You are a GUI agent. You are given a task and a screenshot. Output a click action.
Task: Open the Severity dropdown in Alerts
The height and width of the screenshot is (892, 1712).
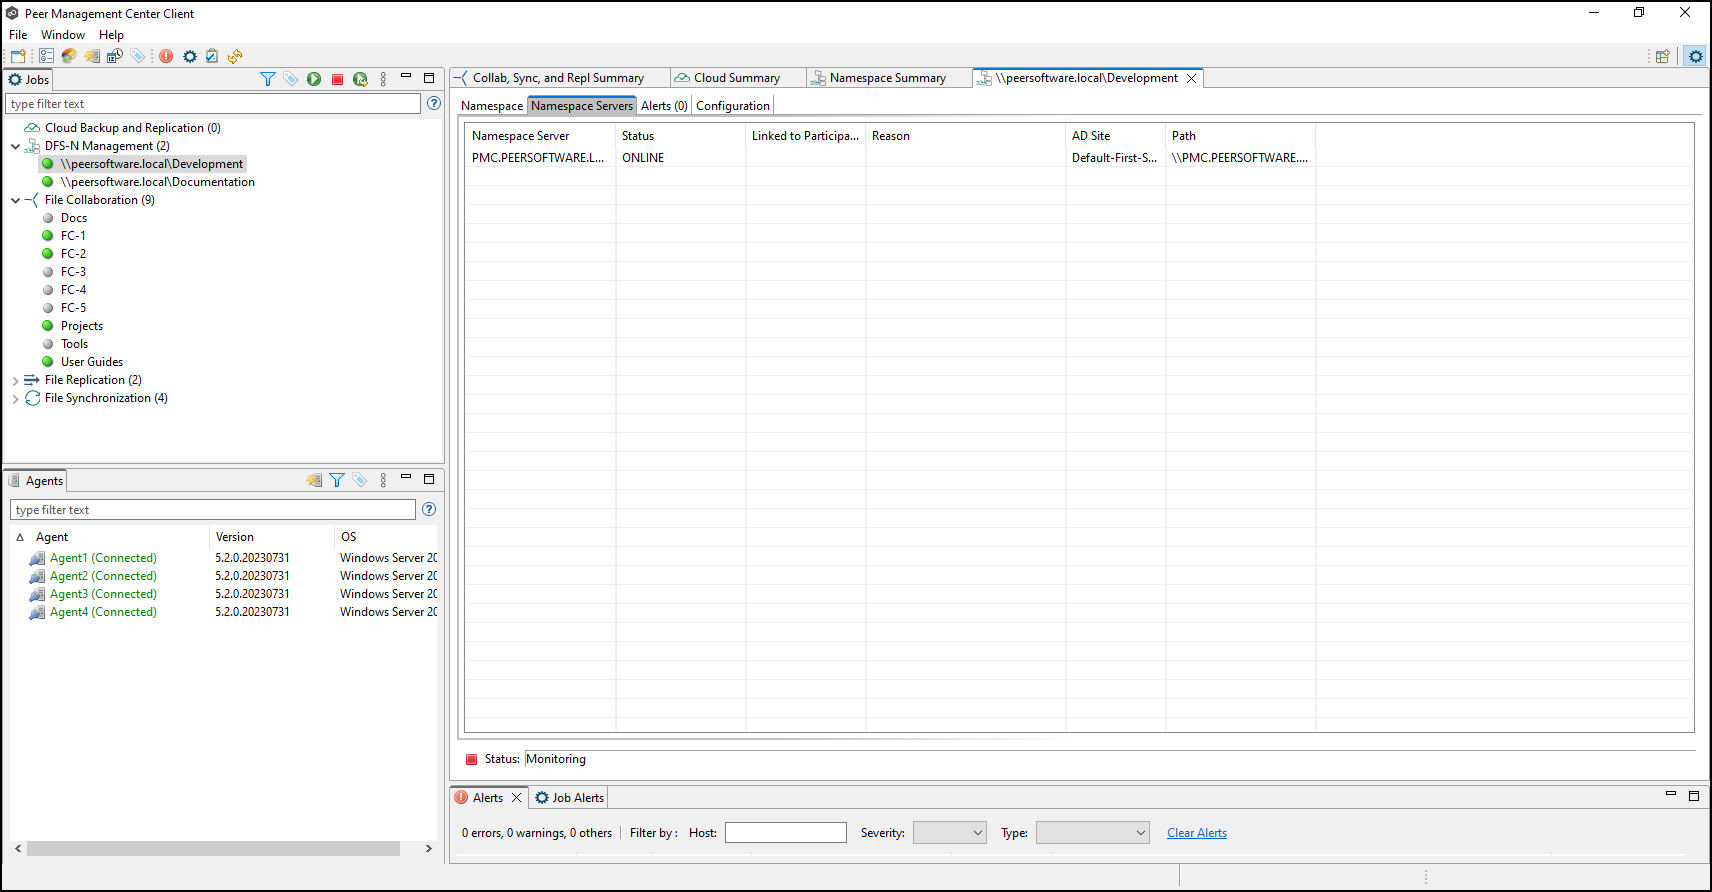click(x=950, y=833)
